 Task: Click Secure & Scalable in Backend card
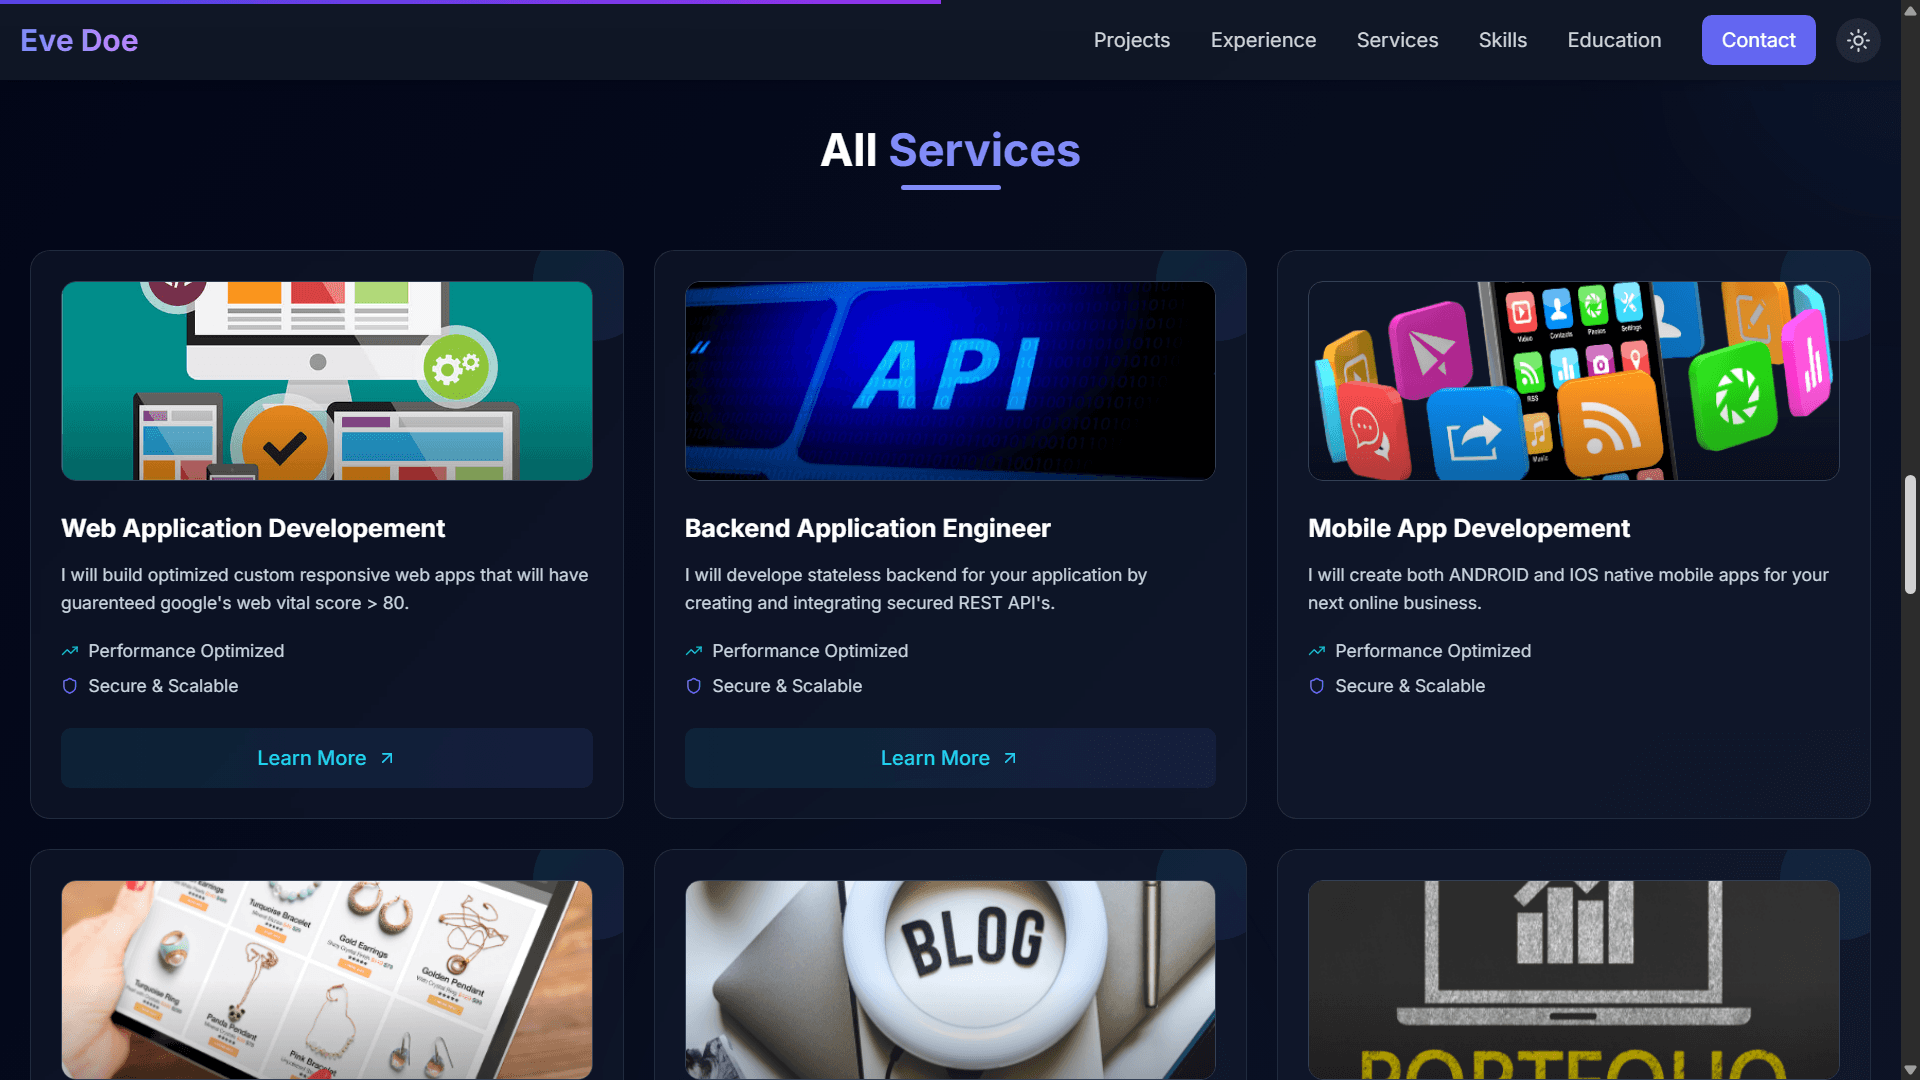(787, 686)
